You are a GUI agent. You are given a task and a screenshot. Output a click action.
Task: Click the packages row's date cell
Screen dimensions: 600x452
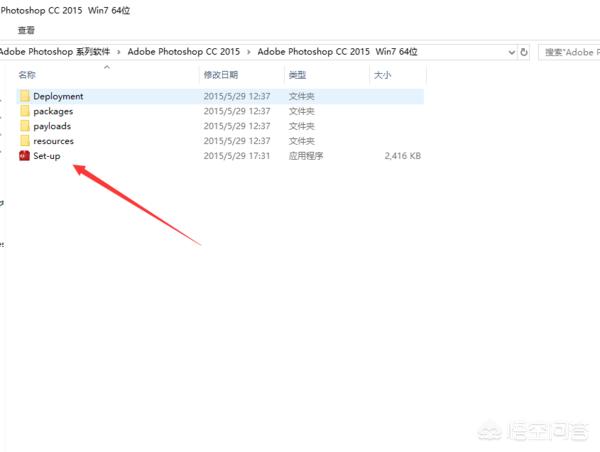tap(237, 111)
